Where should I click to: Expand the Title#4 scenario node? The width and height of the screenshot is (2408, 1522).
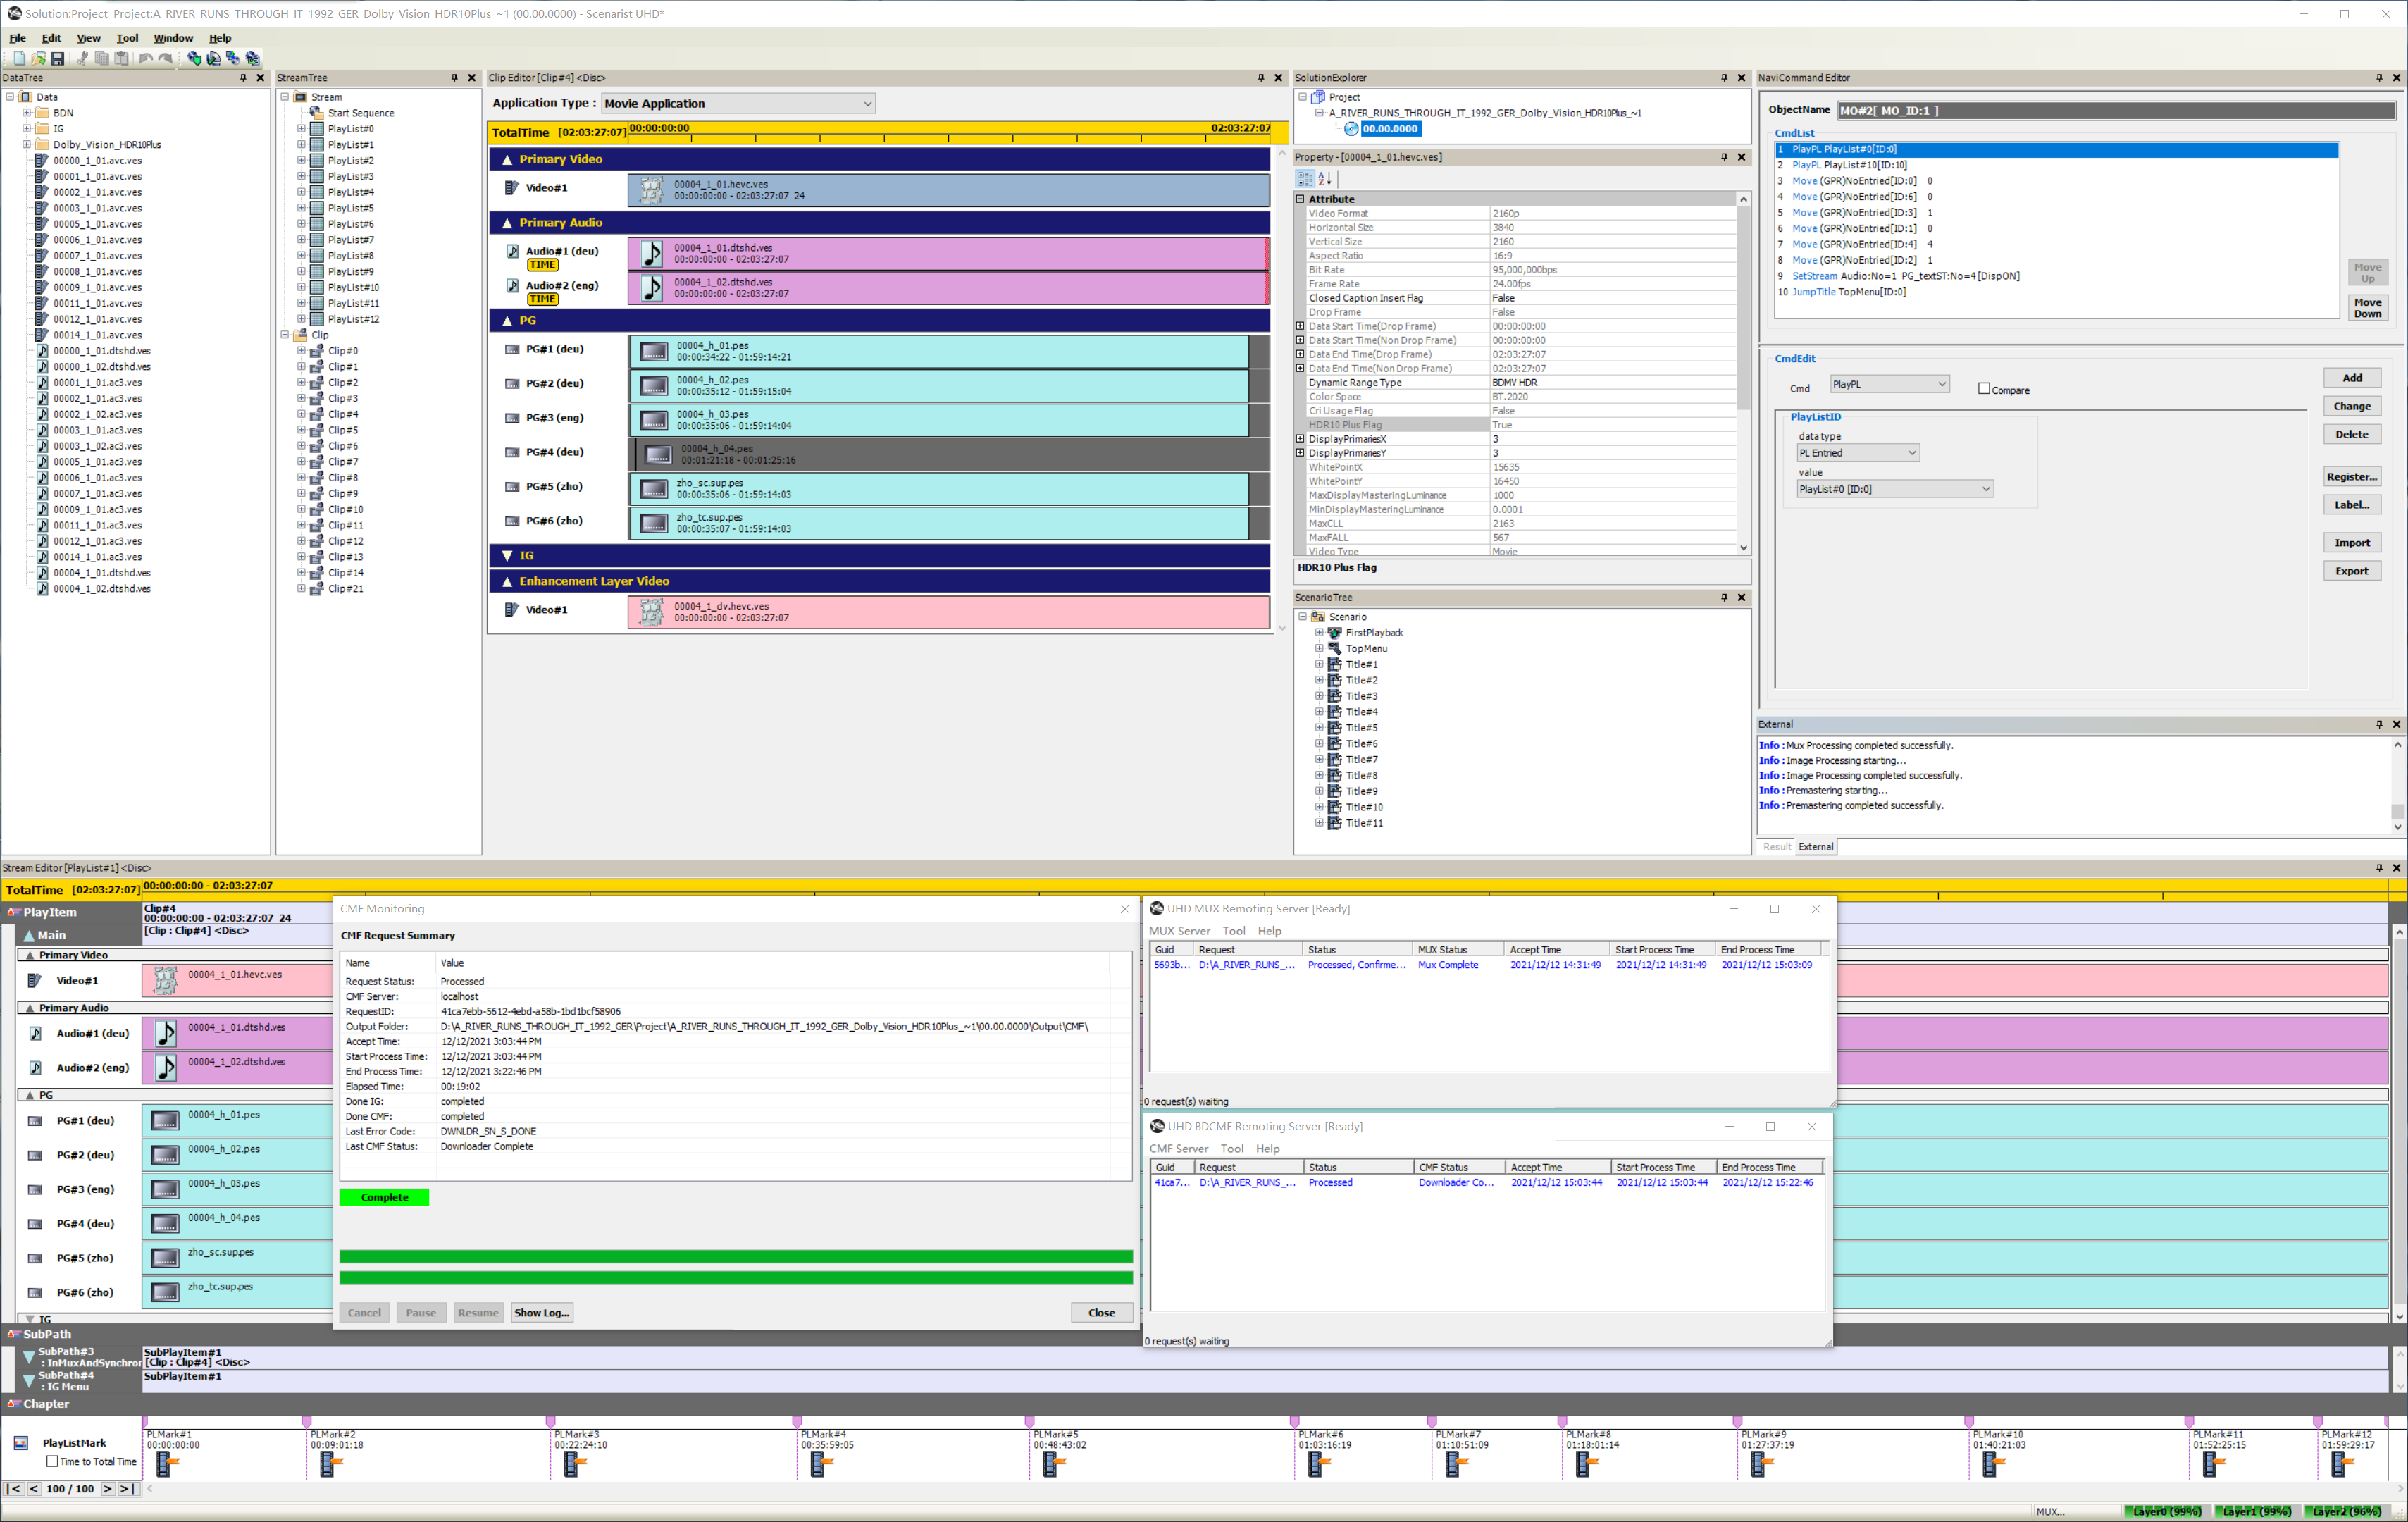[1319, 712]
